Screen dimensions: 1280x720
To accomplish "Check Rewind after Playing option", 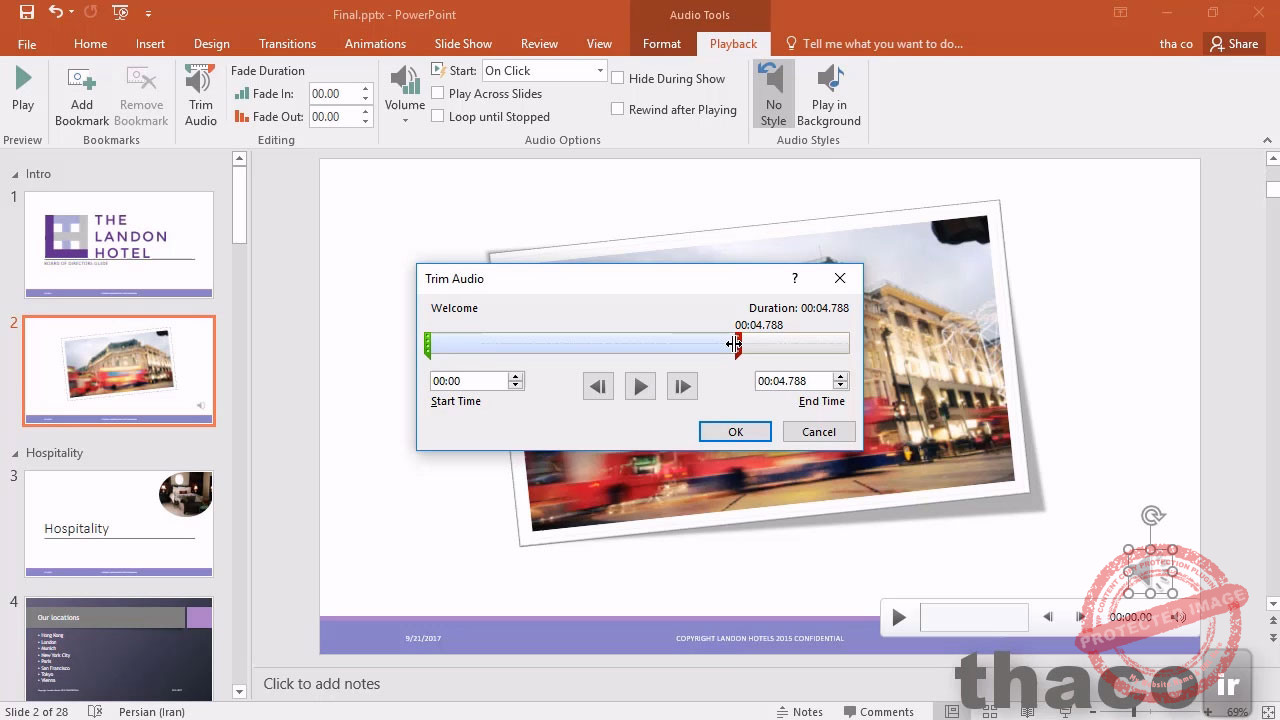I will point(617,109).
